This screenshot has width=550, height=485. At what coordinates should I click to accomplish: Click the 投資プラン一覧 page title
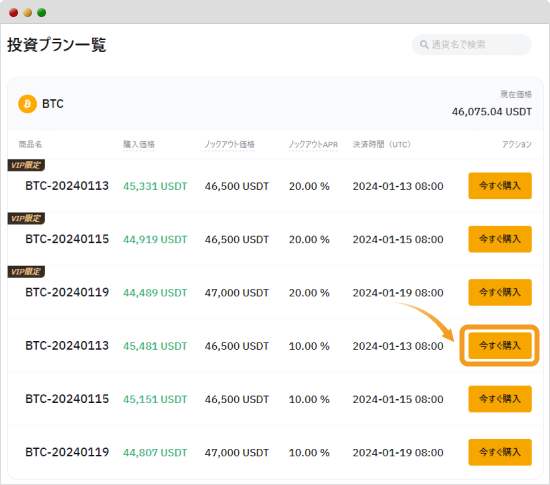point(56,45)
